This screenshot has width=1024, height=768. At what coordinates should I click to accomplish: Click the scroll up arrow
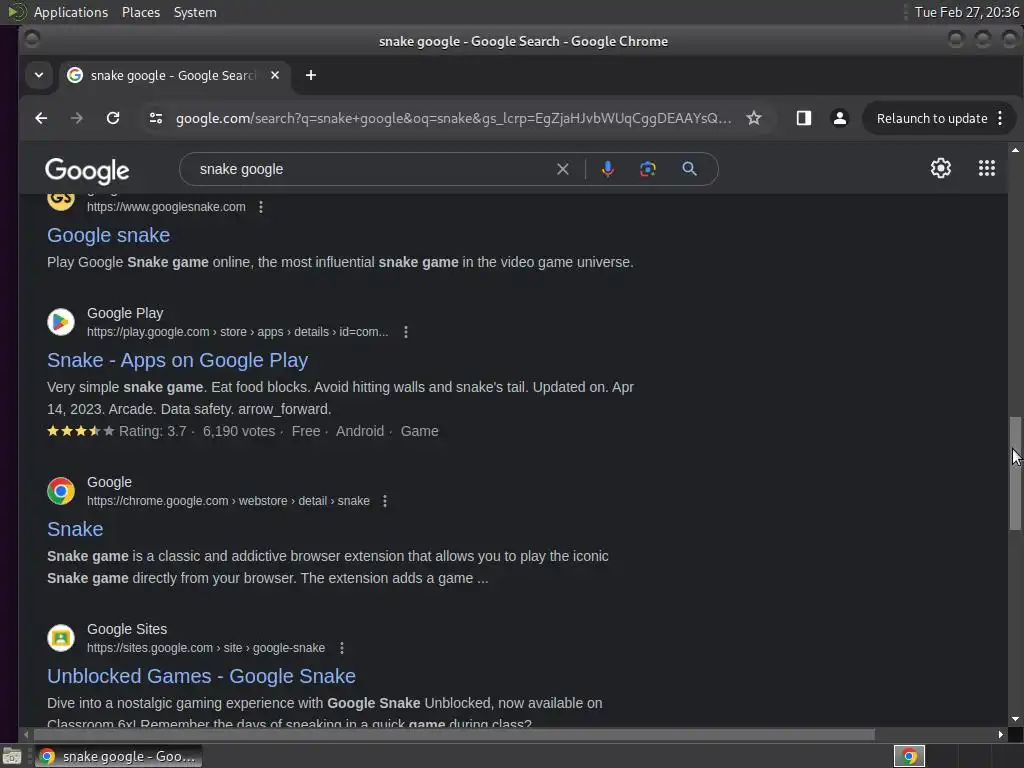click(1015, 150)
